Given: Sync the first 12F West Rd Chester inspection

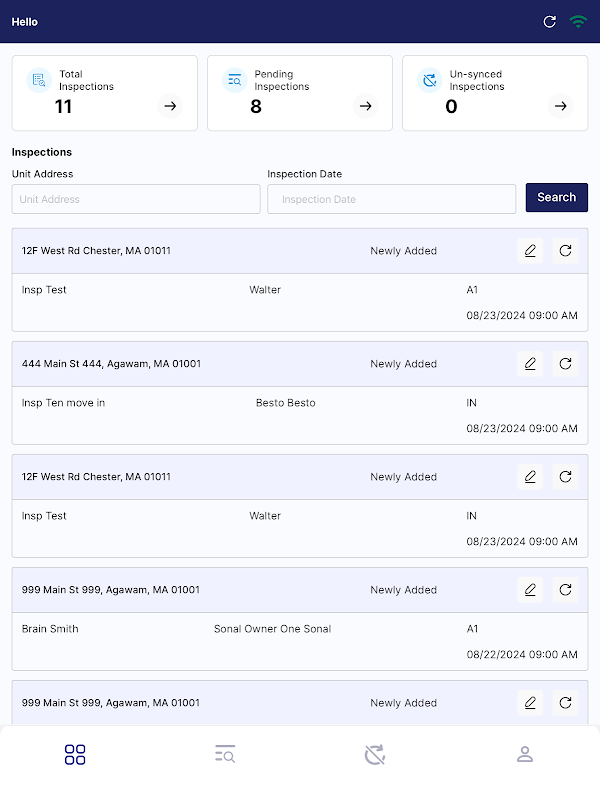Looking at the screenshot, I should tap(565, 251).
